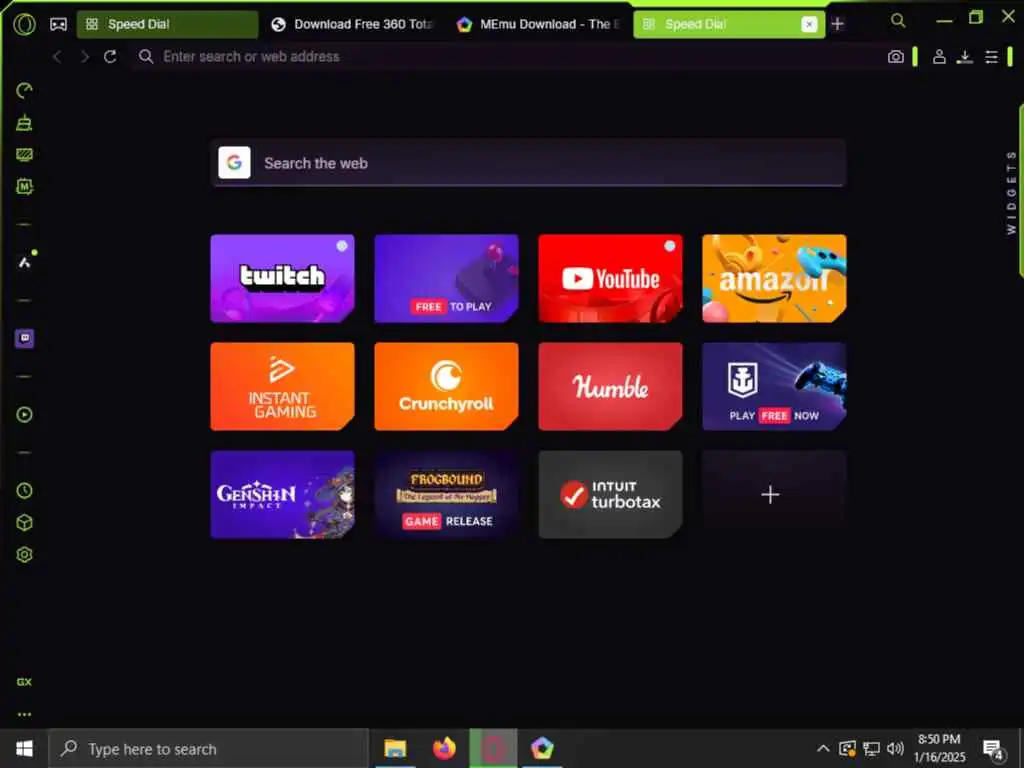
Task: Click the taskbar Type here to search box
Action: 209,748
